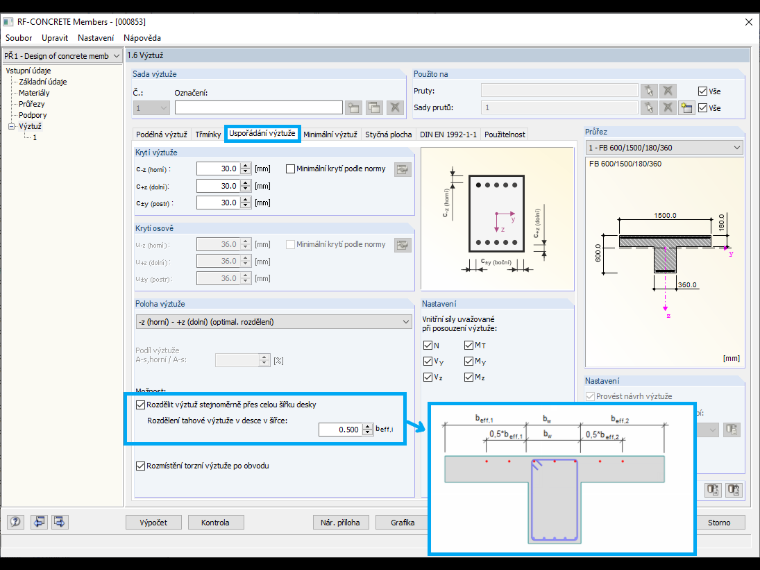Toggle internal force Mz checkbox
This screenshot has width=760, height=570.
click(x=468, y=377)
